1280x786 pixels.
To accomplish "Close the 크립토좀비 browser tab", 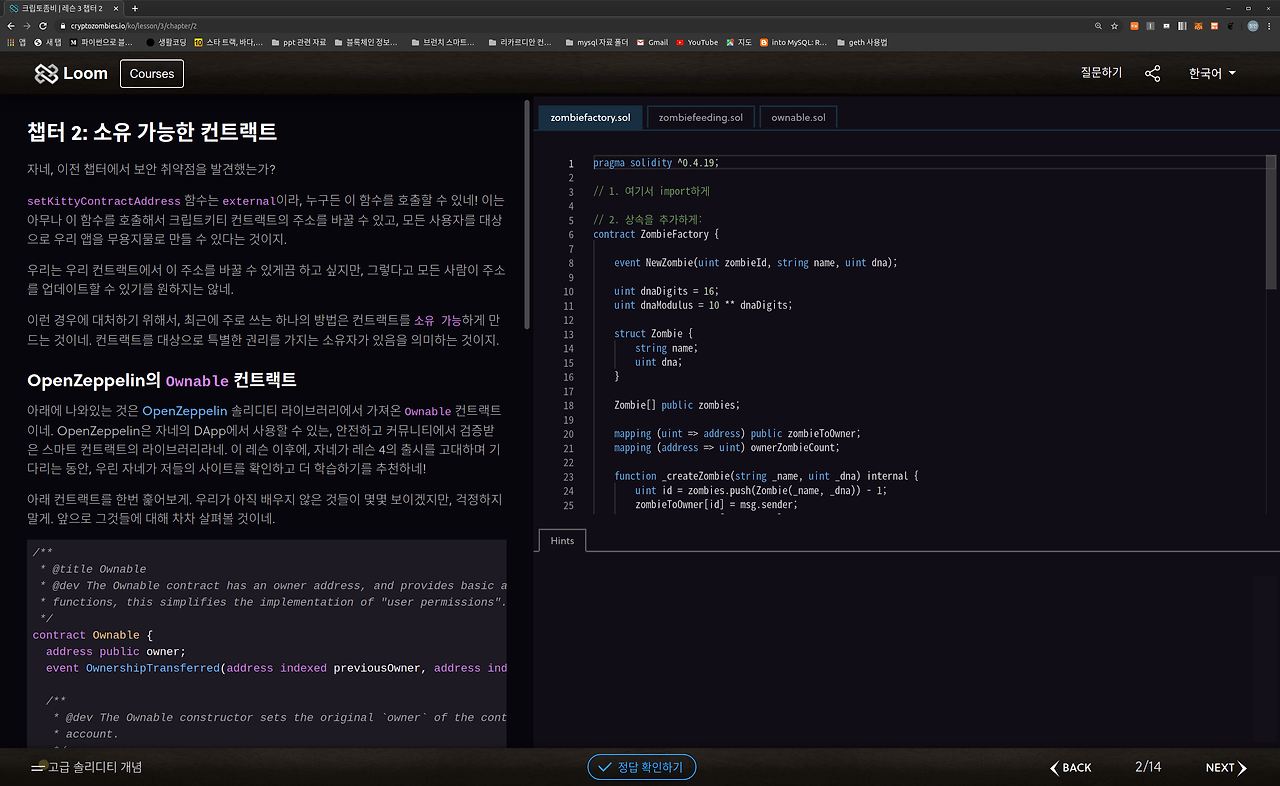I will point(115,8).
